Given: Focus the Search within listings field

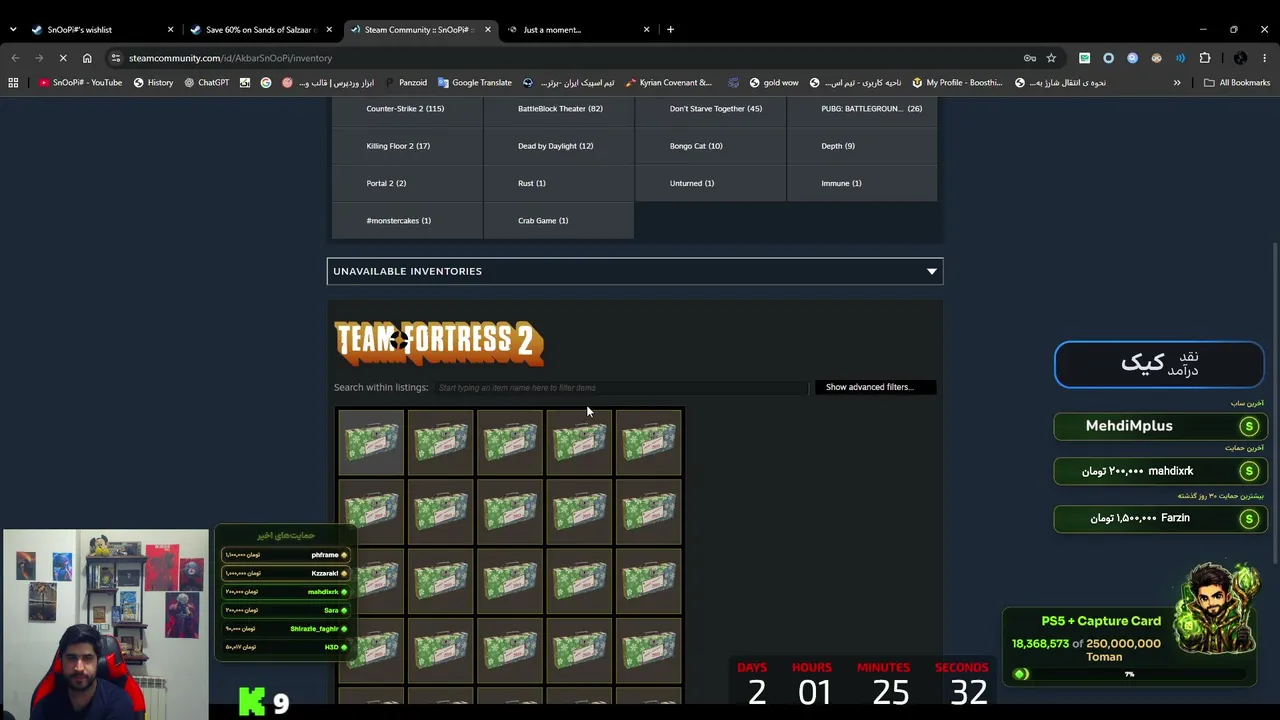Looking at the screenshot, I should tap(621, 387).
